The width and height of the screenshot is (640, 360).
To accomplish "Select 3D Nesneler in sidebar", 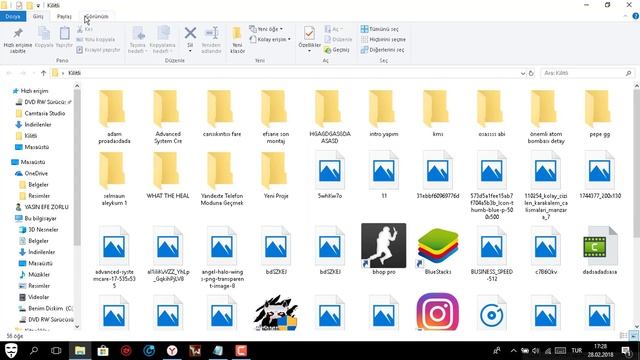I will (x=43, y=229).
